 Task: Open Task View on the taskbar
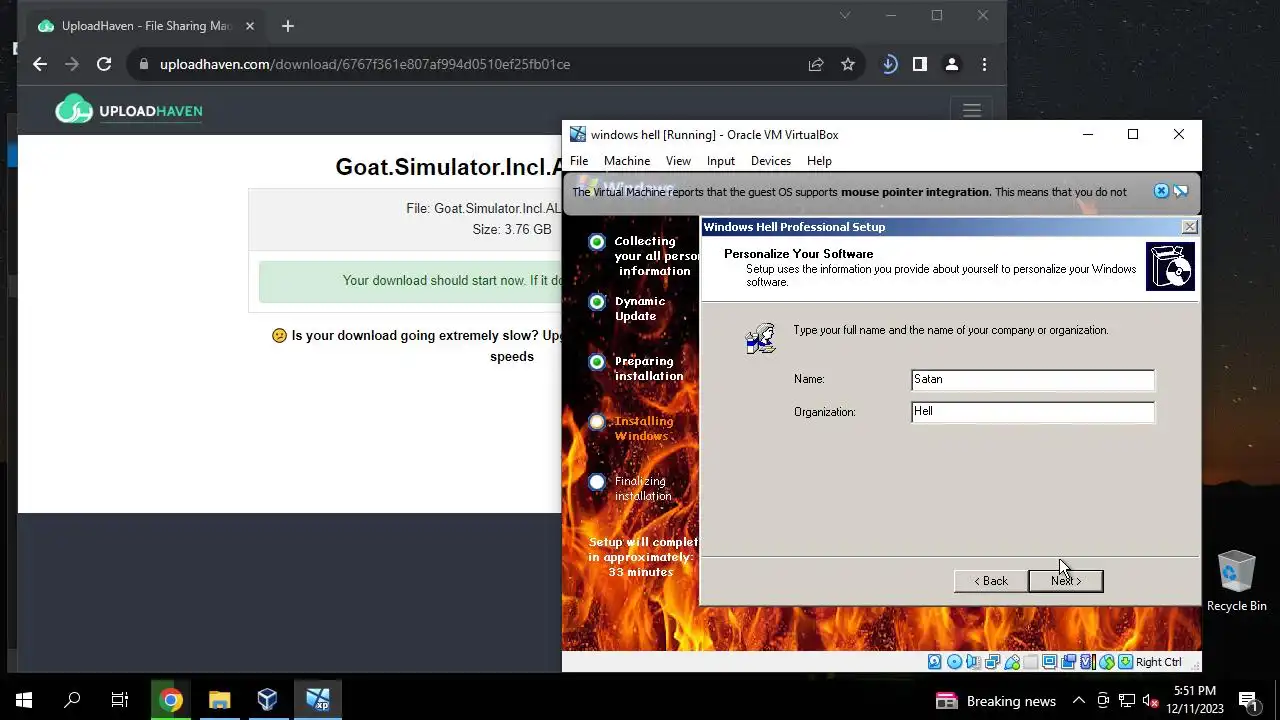(x=120, y=700)
